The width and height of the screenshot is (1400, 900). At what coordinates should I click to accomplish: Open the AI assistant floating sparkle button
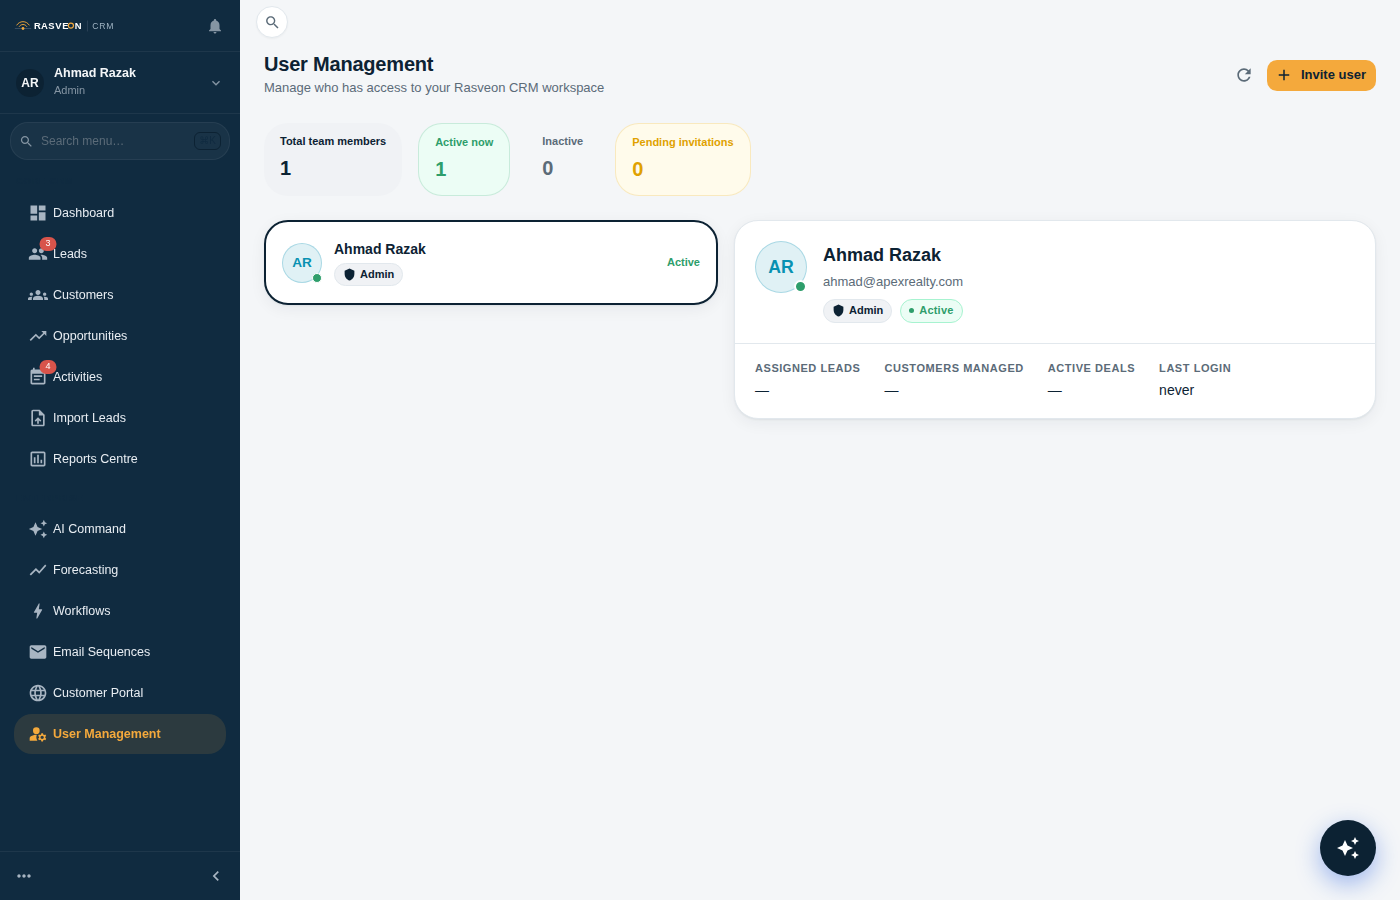(x=1348, y=848)
